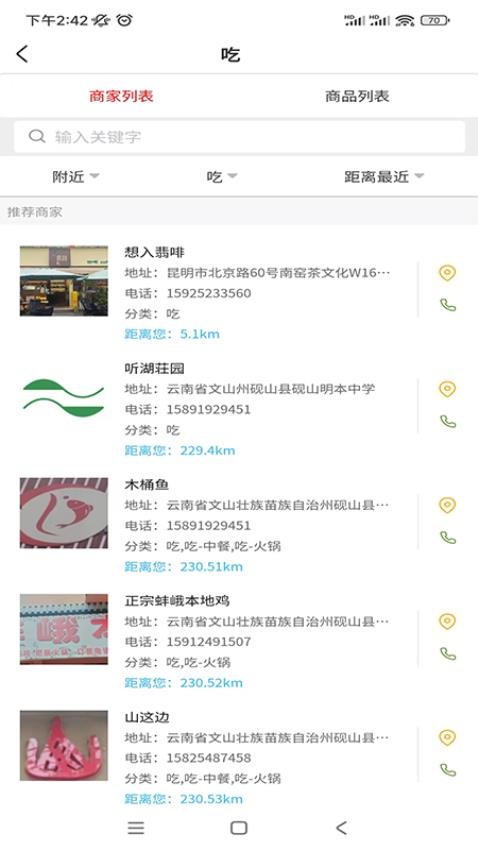Open map location for 正宗蚌峨本地鸡
Screen dimensions: 478x850
click(447, 621)
